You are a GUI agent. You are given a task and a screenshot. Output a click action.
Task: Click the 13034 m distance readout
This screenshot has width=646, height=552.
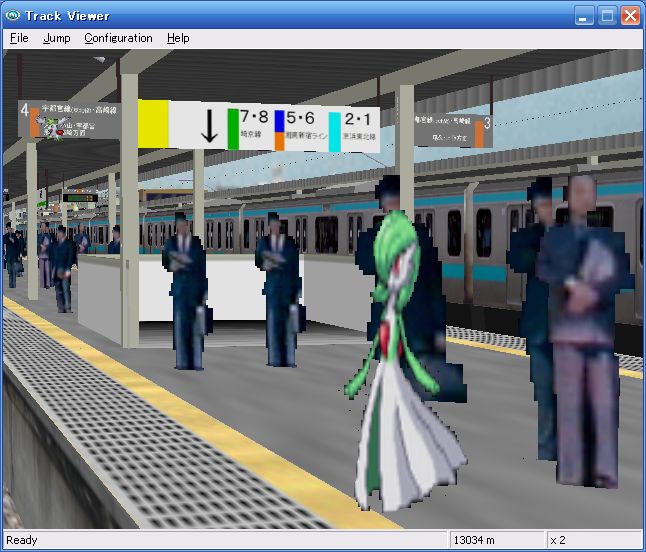point(474,540)
